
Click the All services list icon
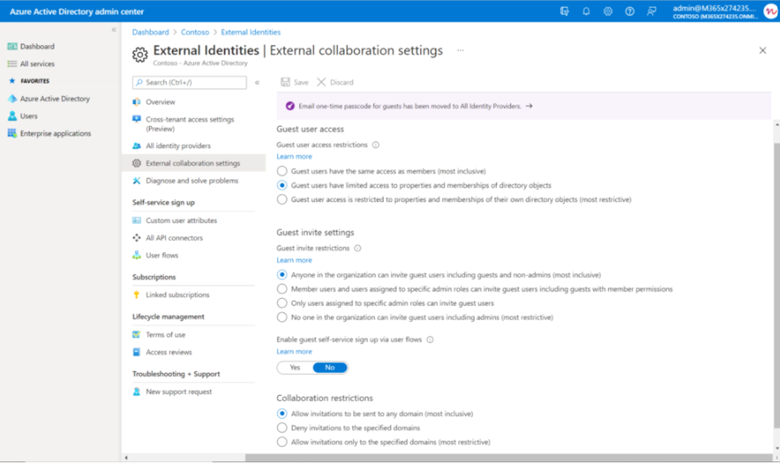pyautogui.click(x=12, y=64)
